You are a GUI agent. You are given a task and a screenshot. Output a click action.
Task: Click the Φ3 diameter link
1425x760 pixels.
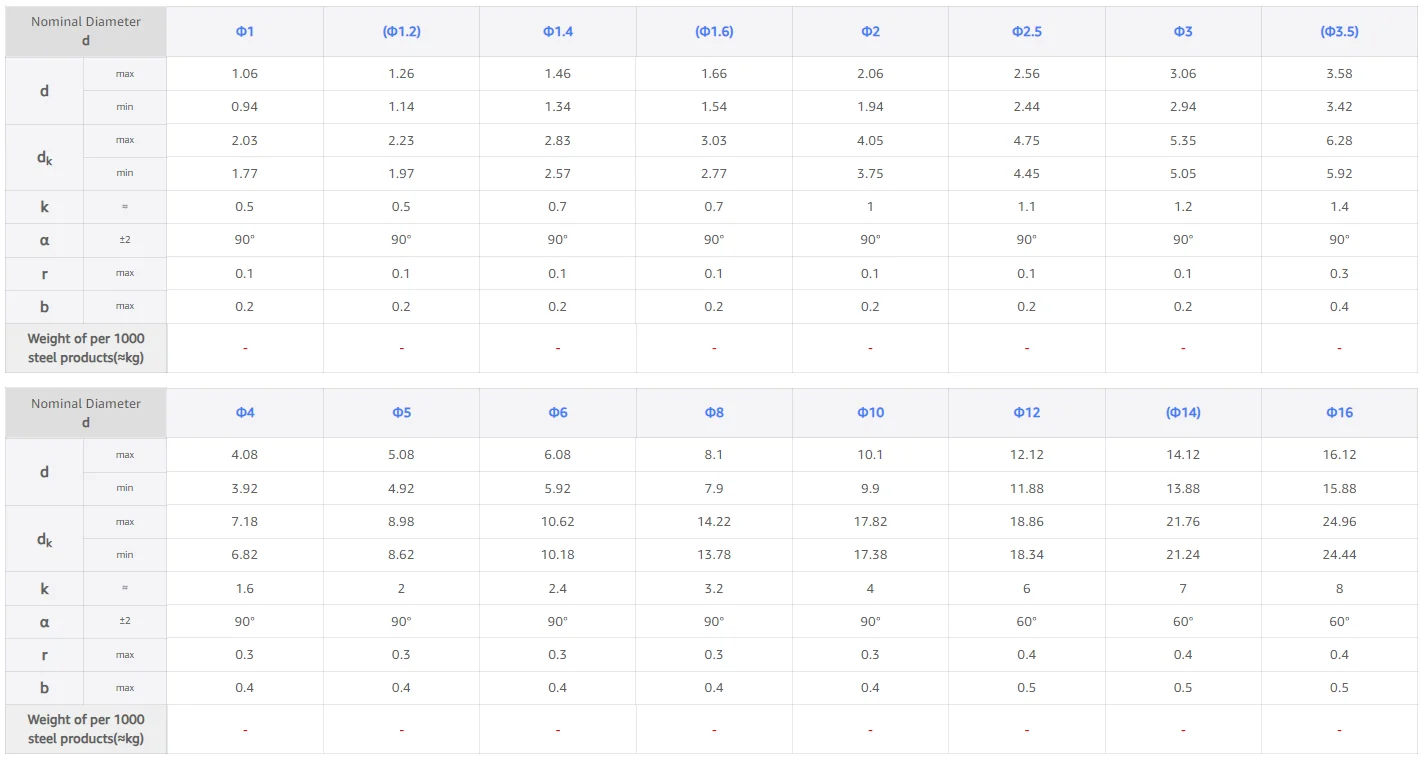[x=1183, y=32]
